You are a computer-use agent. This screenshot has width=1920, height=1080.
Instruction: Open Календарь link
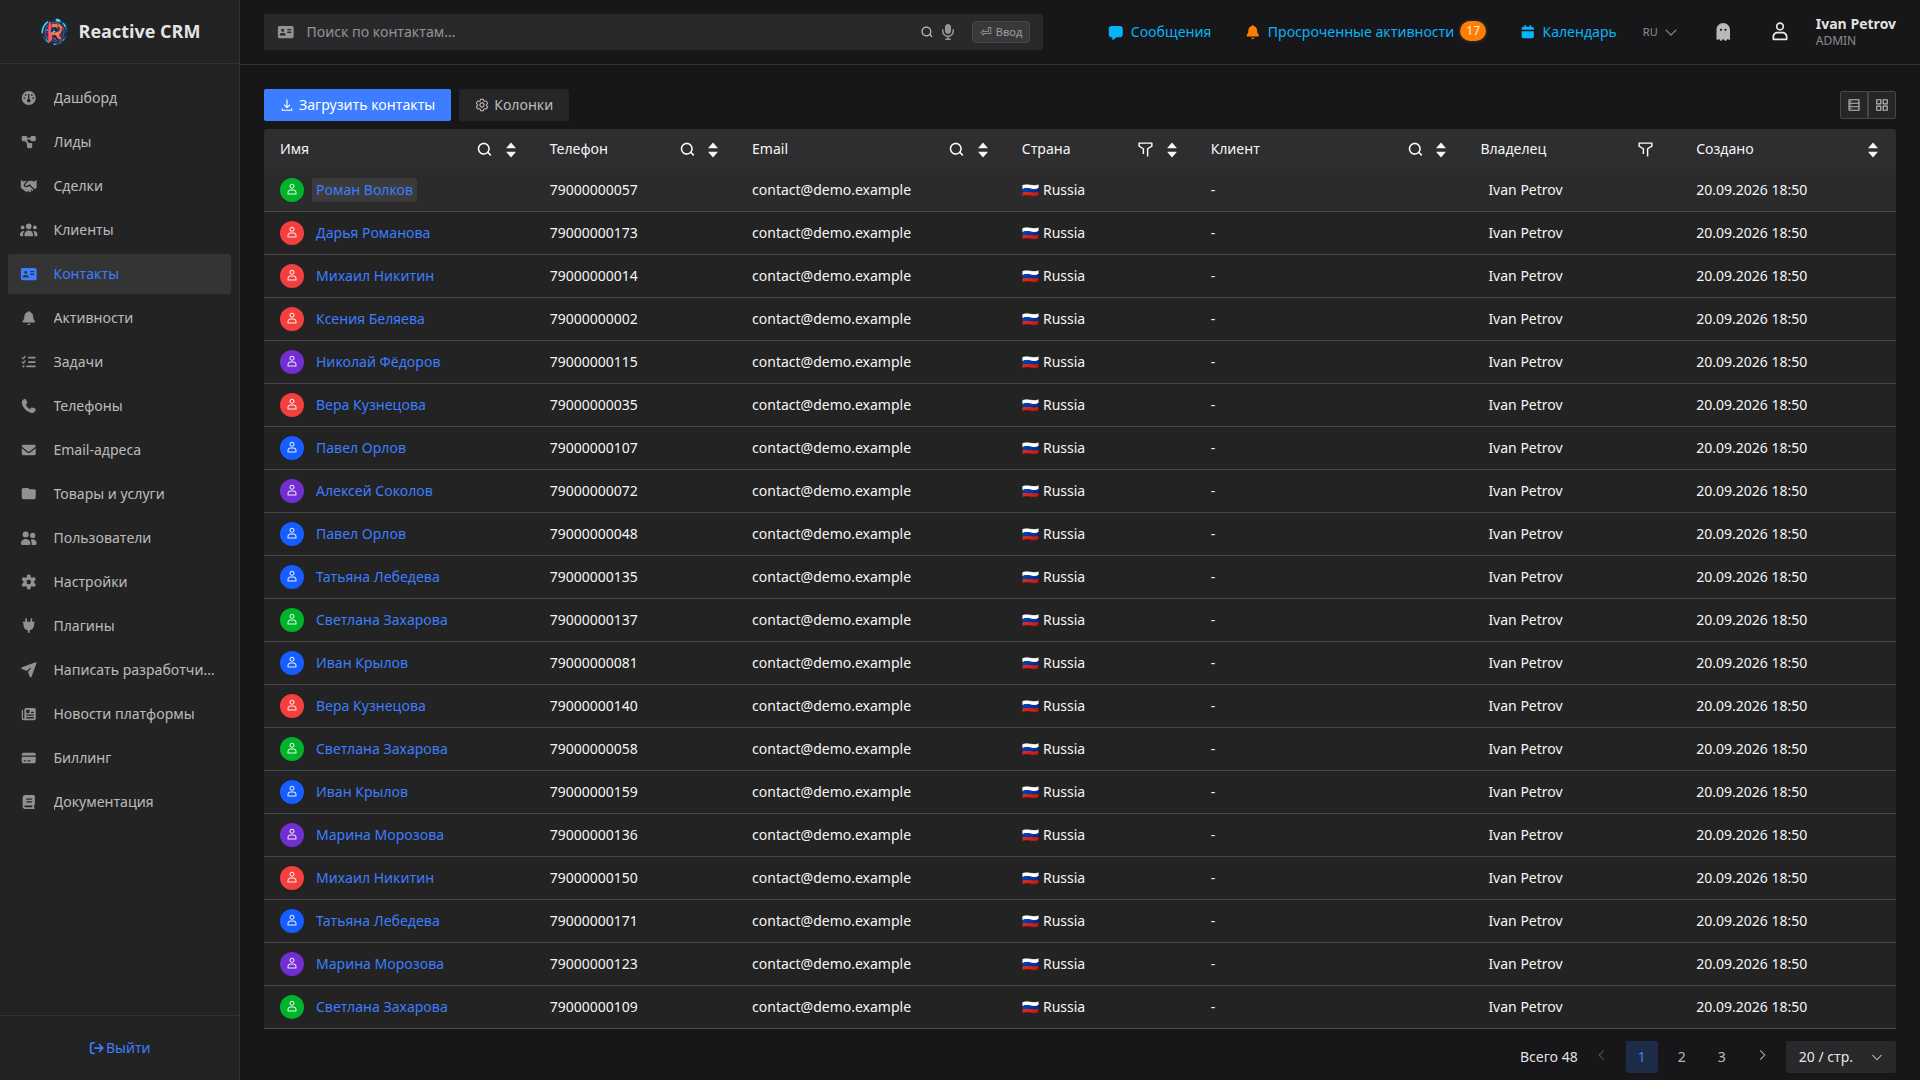1568,32
